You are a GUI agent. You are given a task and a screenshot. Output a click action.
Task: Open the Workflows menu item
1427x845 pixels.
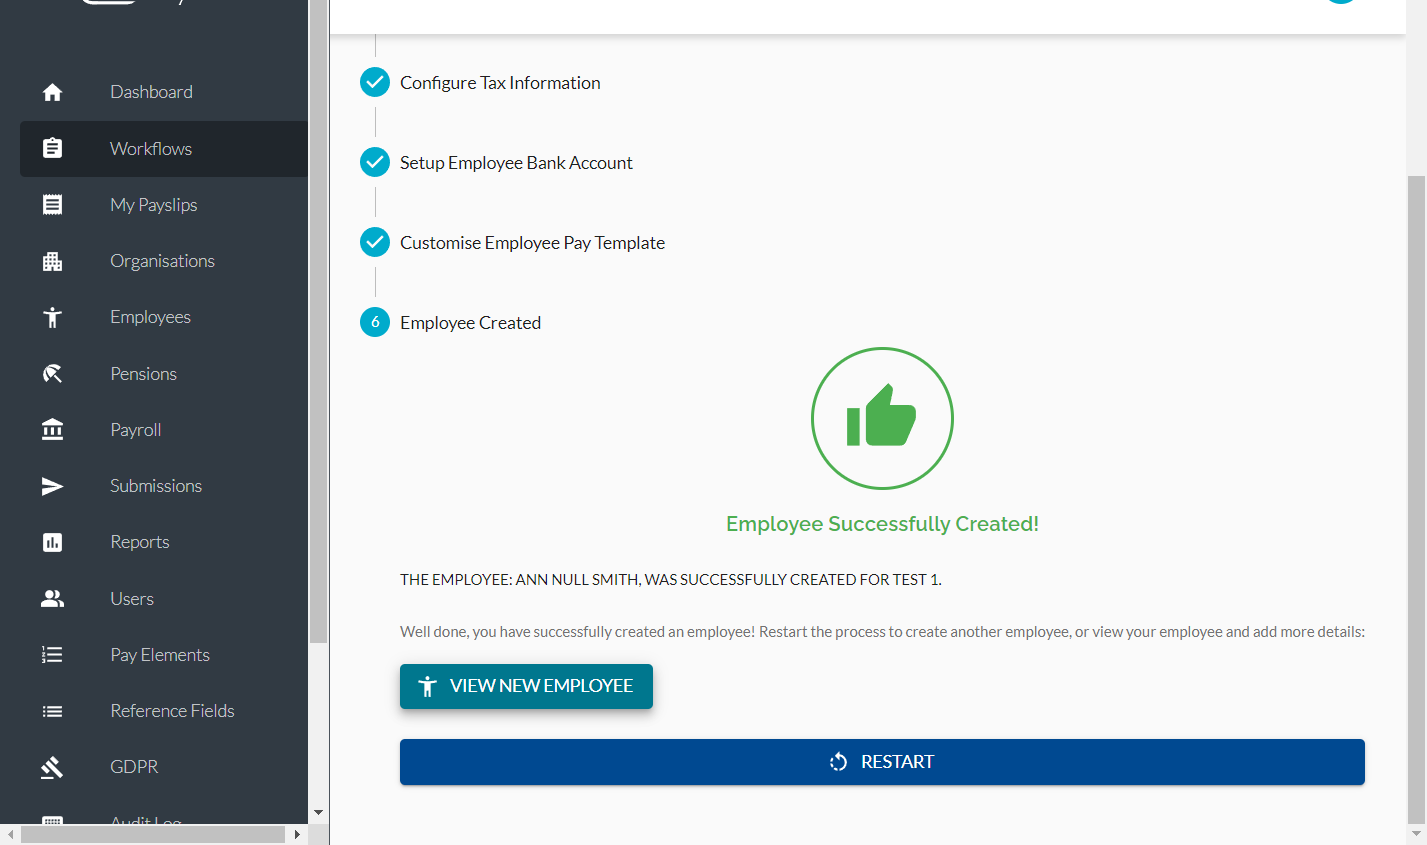coord(164,149)
